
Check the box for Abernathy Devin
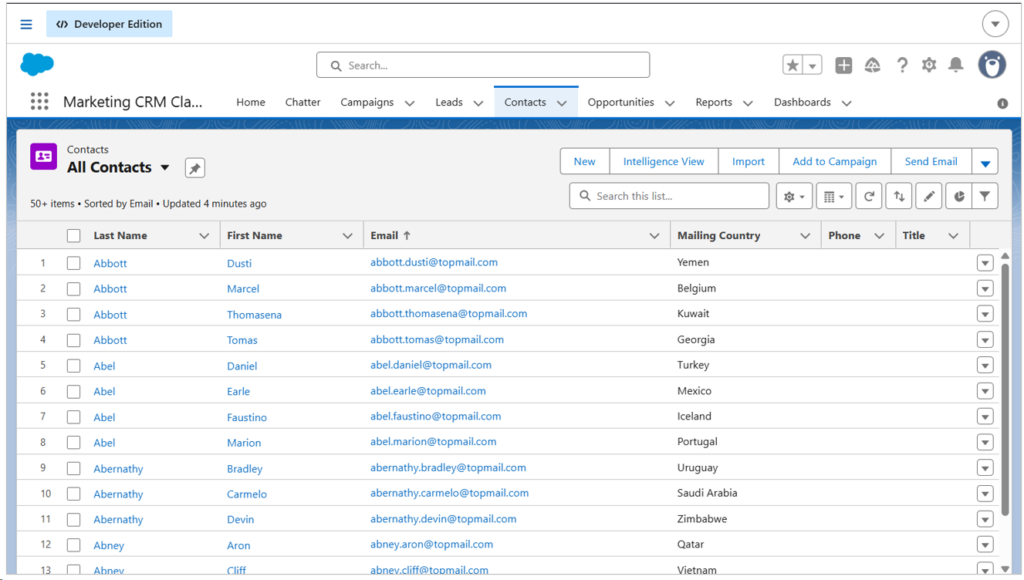(x=74, y=519)
